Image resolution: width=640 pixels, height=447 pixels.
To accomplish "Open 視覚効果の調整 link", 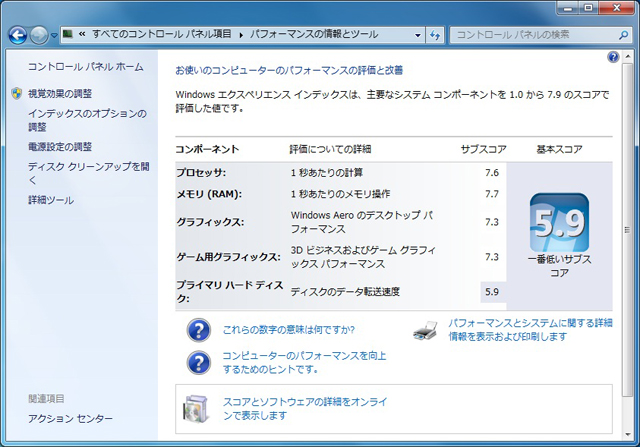I will pos(60,93).
